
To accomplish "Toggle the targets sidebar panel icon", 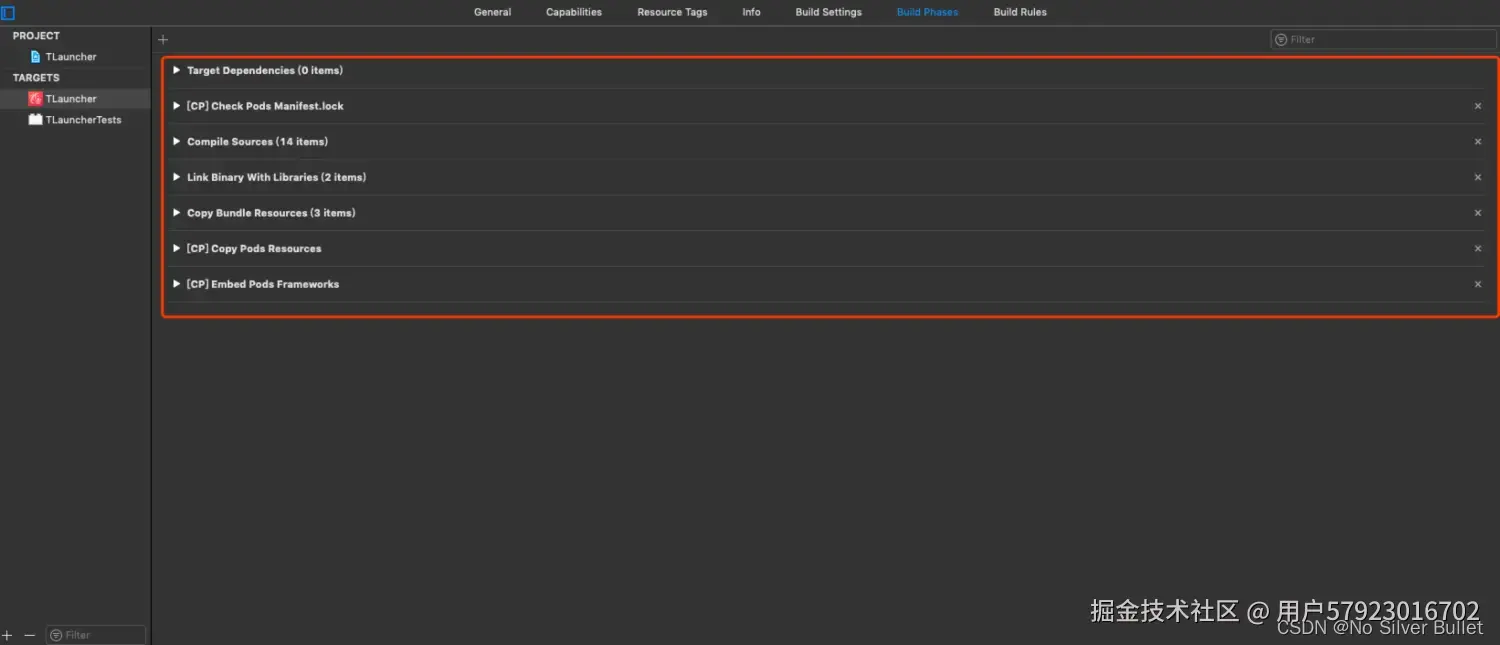I will (7, 13).
